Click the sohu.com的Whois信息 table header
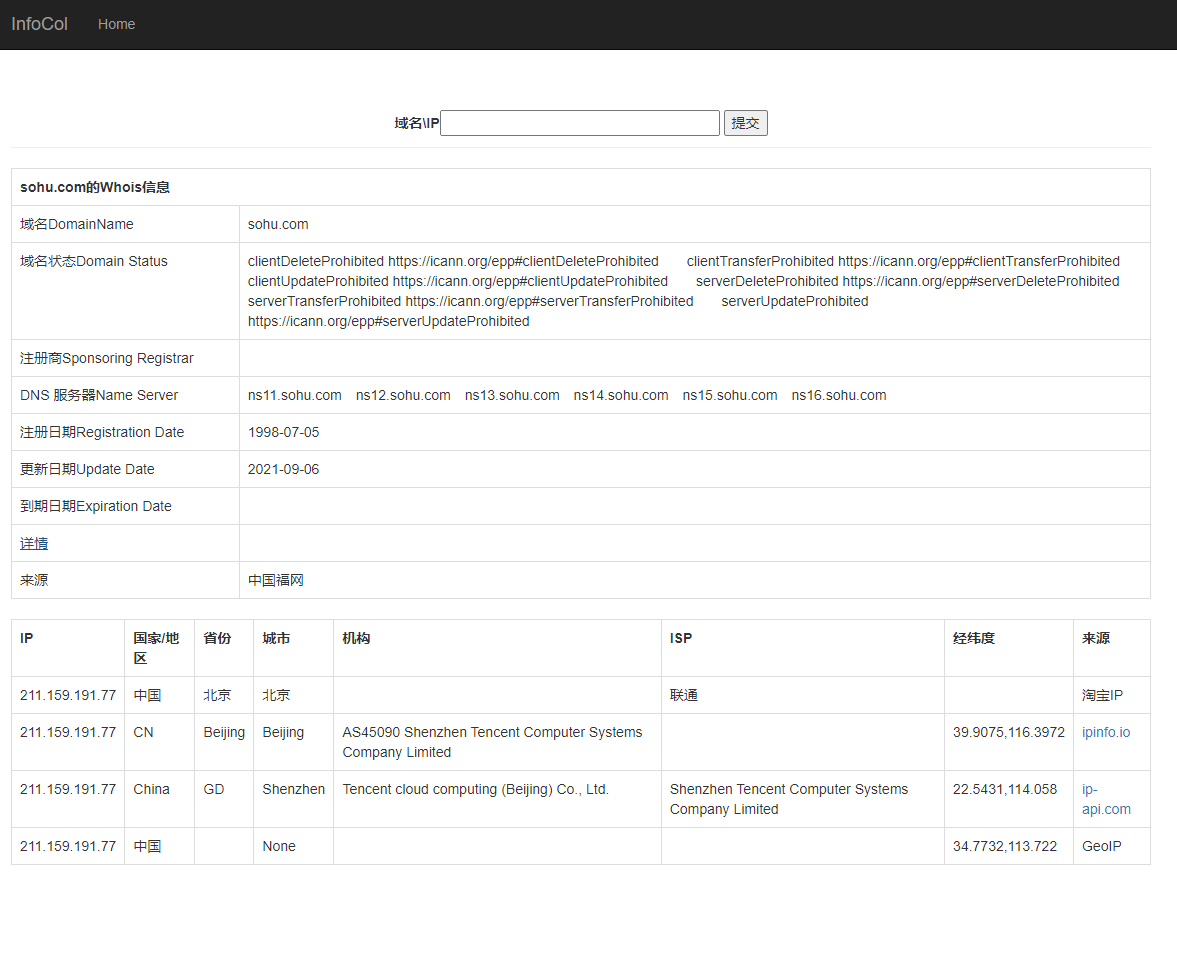 pos(95,187)
